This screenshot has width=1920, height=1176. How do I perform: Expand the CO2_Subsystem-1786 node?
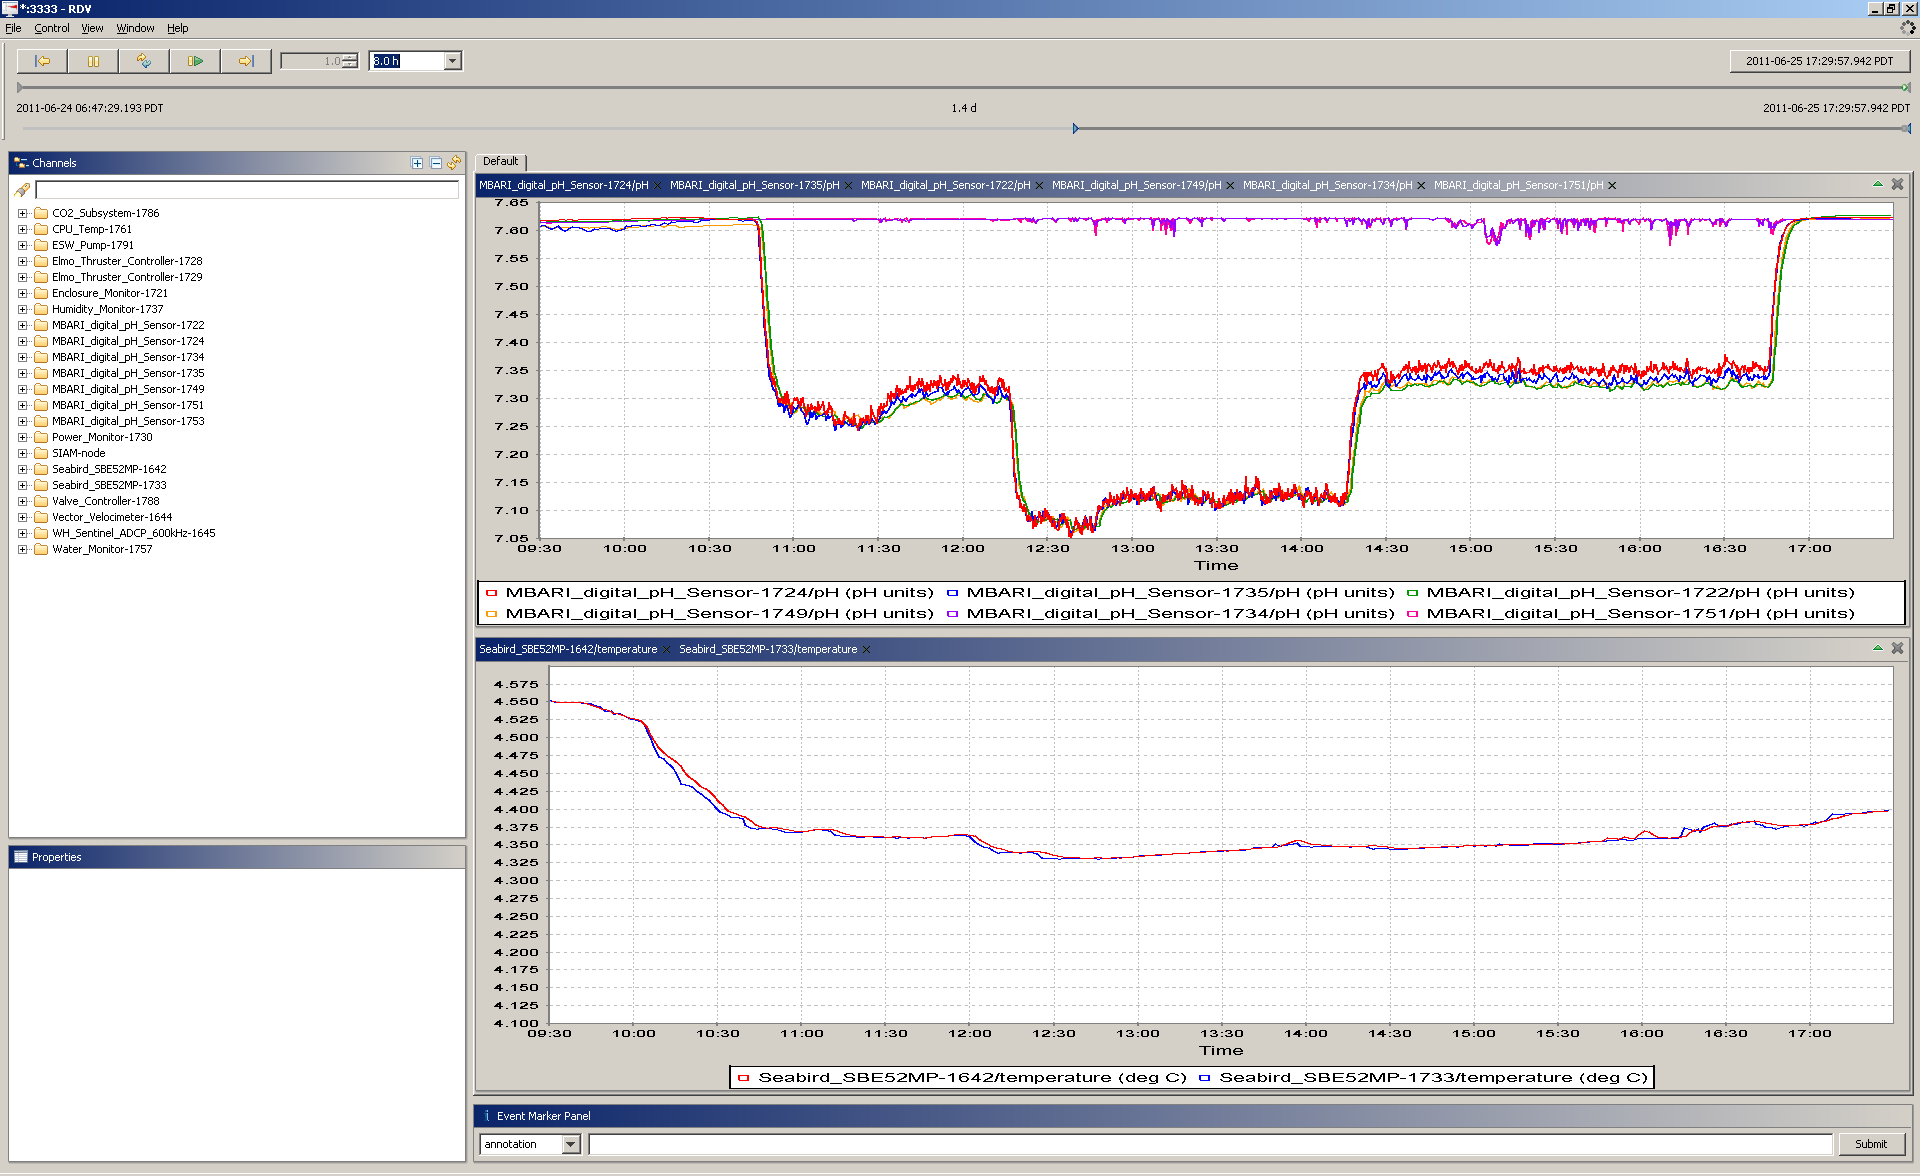click(22, 213)
